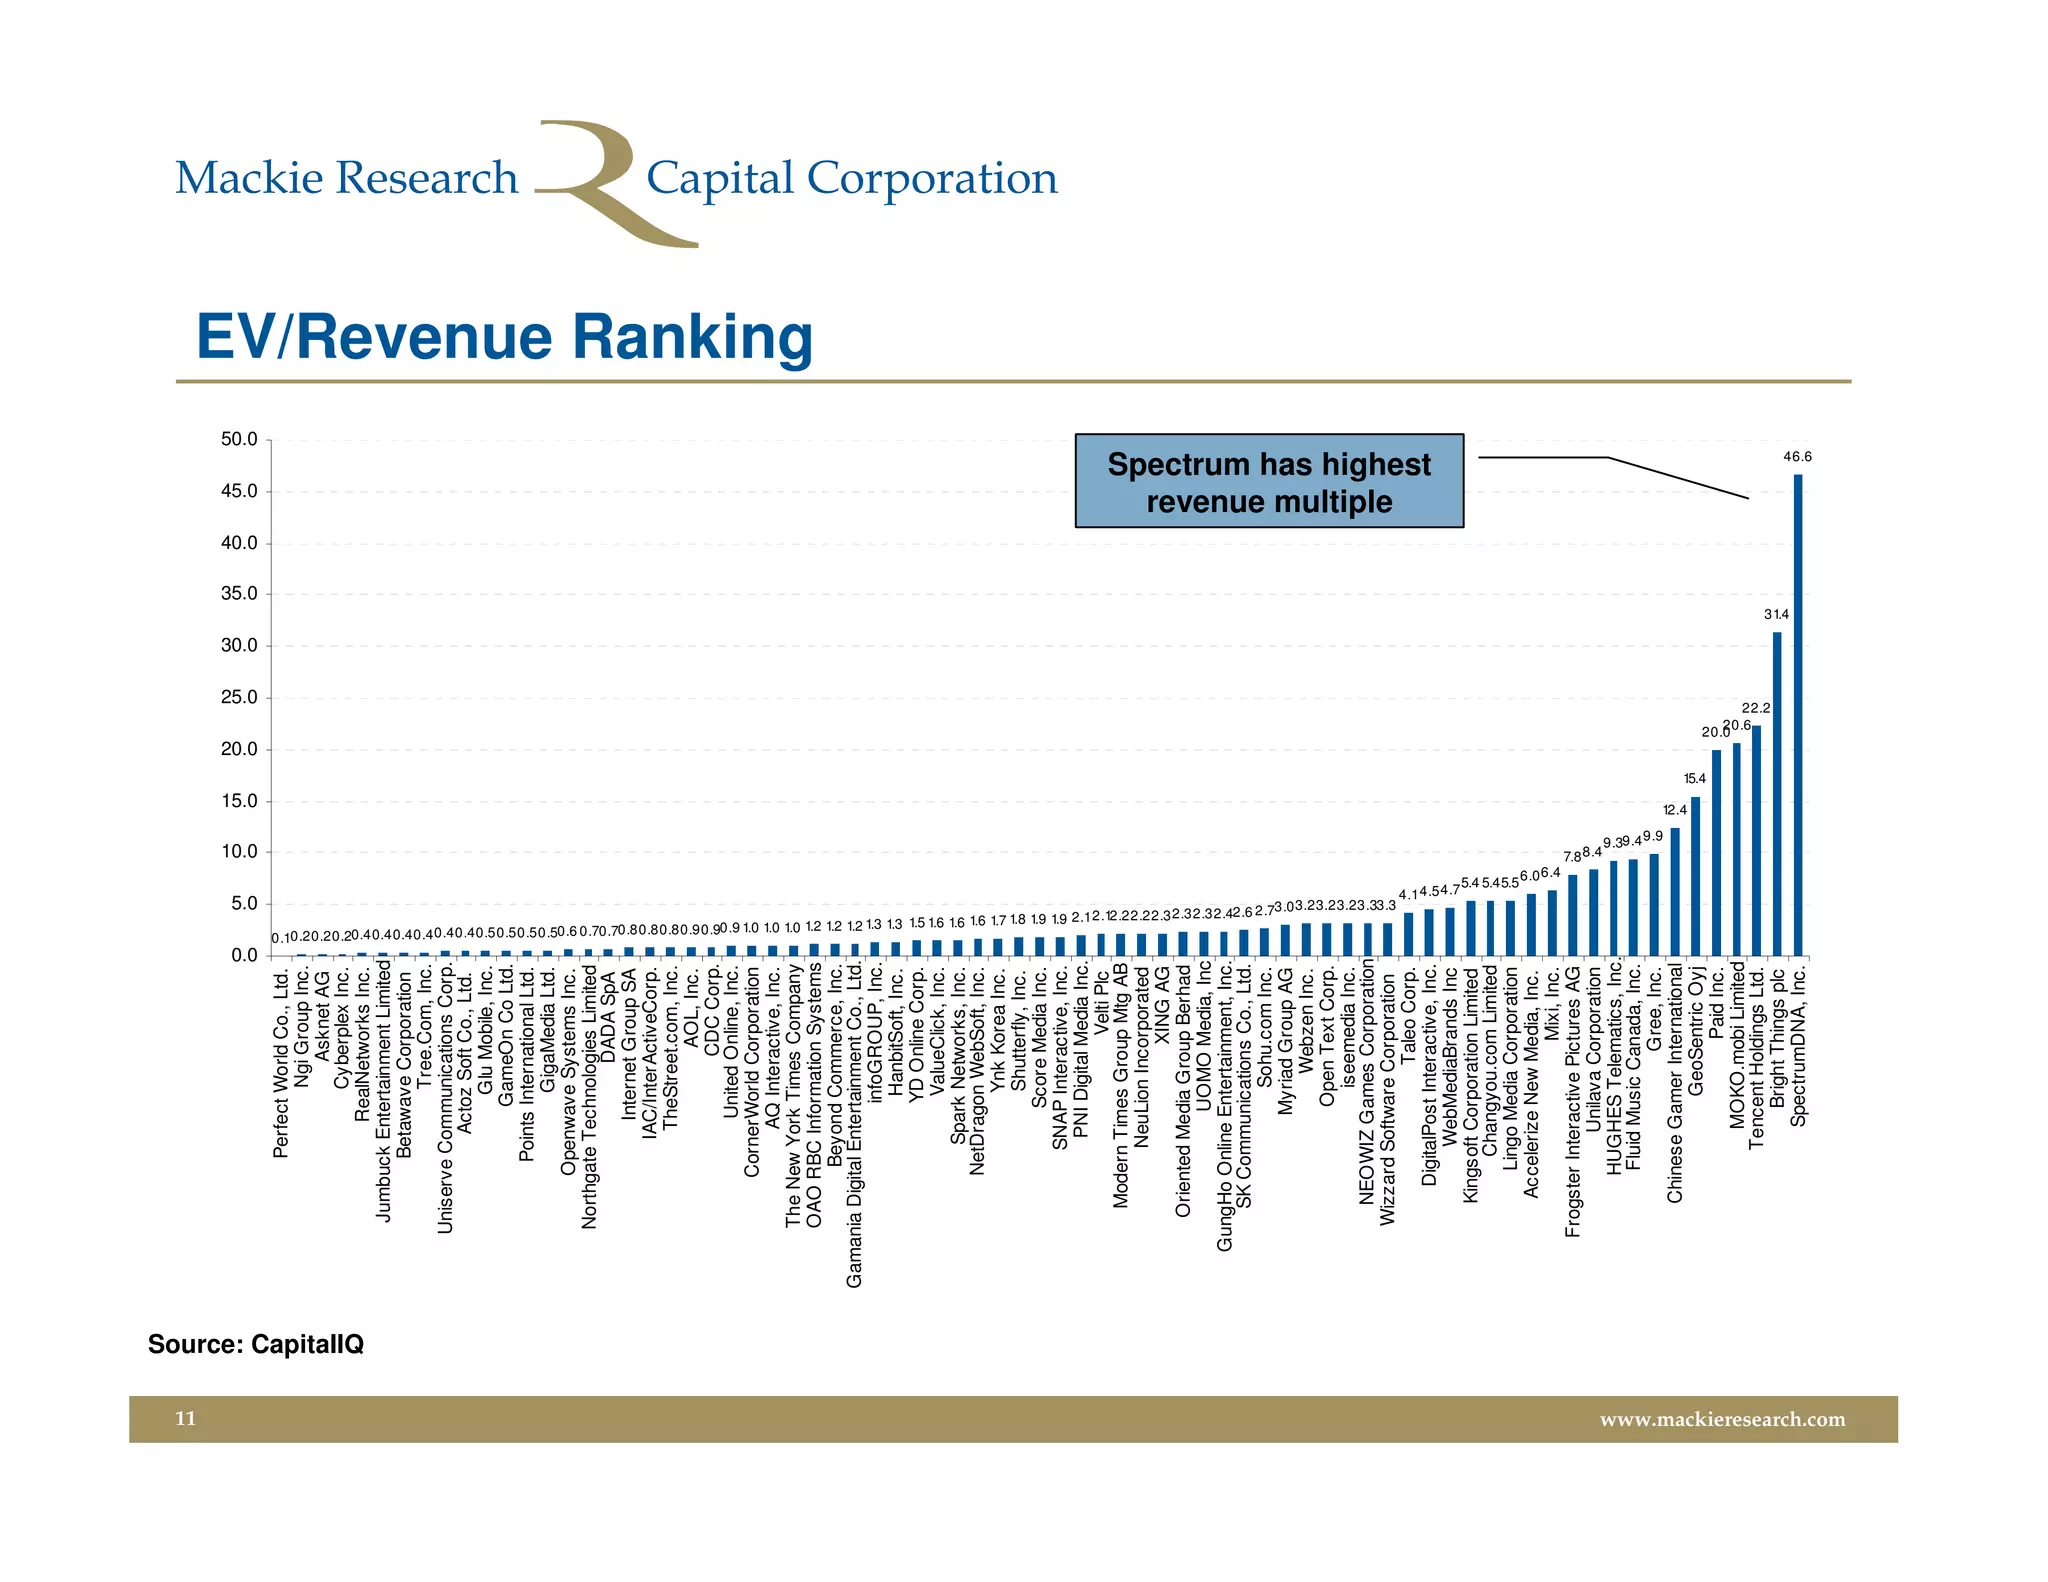Viewport: 2048px width, 1582px height.
Task: Click the Tencent Holdings Ltd. bar labeled 22.2
Action: tap(1756, 840)
